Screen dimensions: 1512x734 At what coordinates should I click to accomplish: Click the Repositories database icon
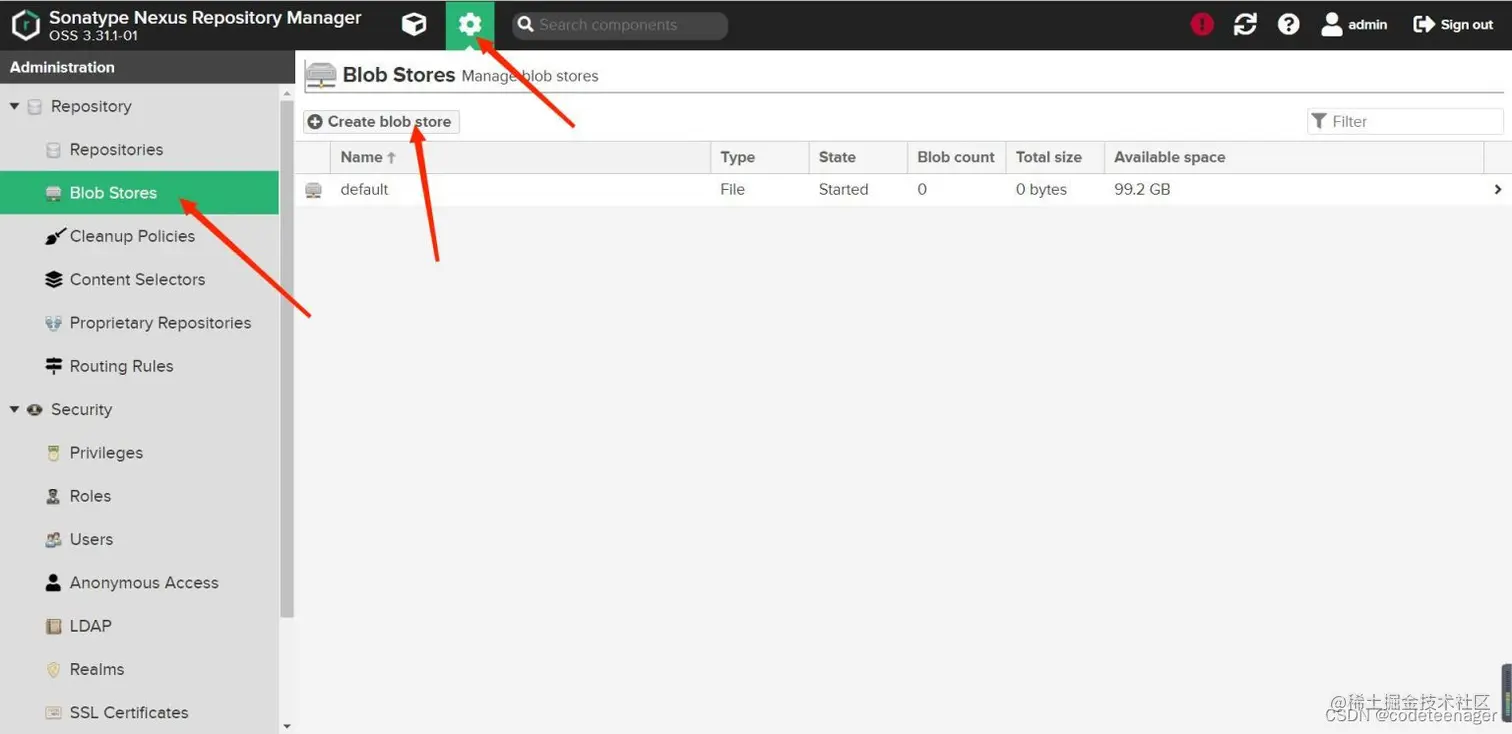pyautogui.click(x=54, y=149)
